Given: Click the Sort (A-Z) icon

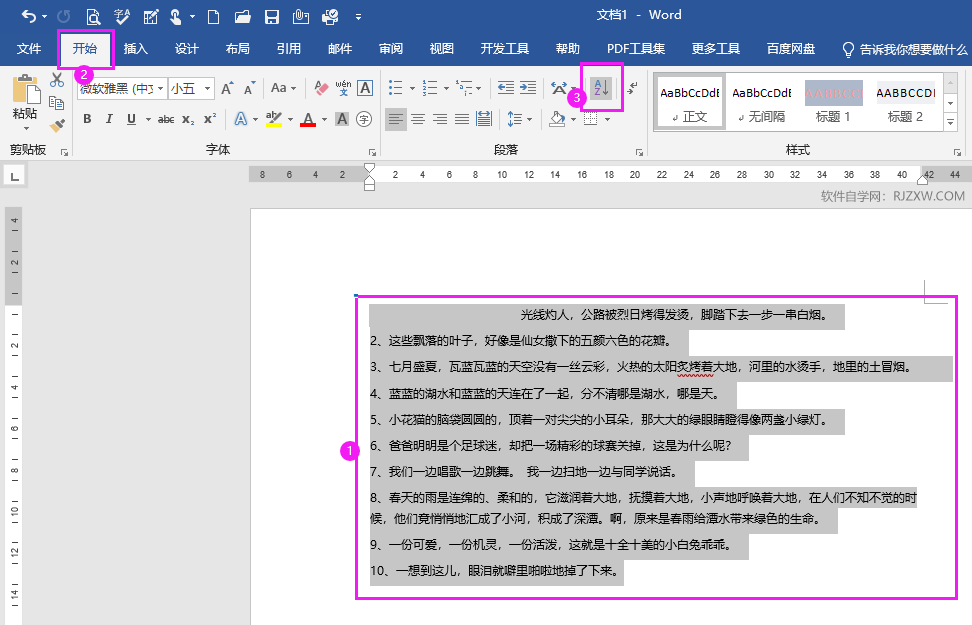Looking at the screenshot, I should point(599,88).
